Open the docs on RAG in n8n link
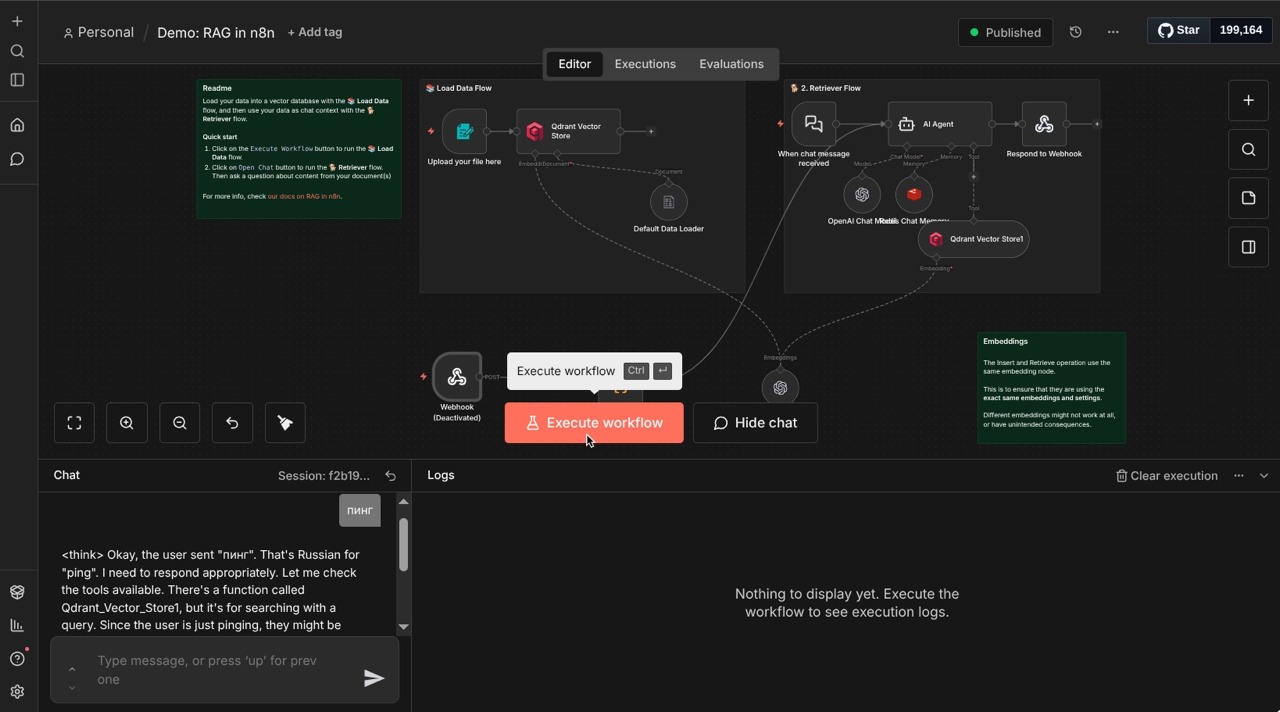 [x=304, y=196]
